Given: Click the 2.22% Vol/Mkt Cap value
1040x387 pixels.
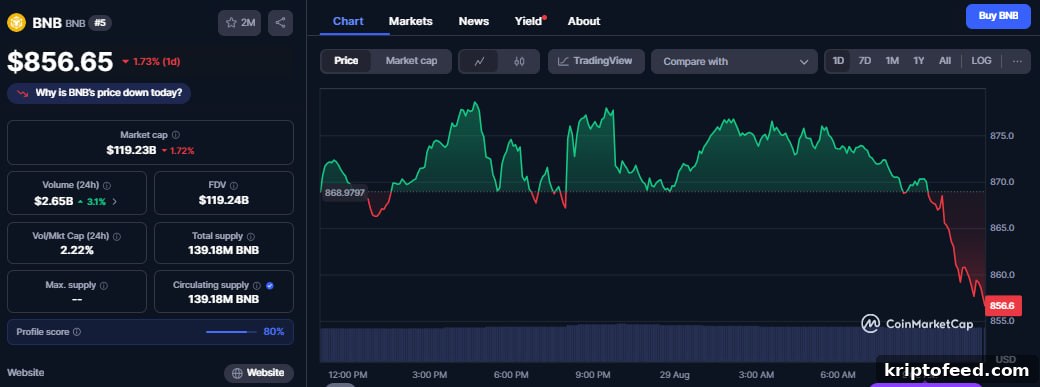Looking at the screenshot, I should 76,251.
